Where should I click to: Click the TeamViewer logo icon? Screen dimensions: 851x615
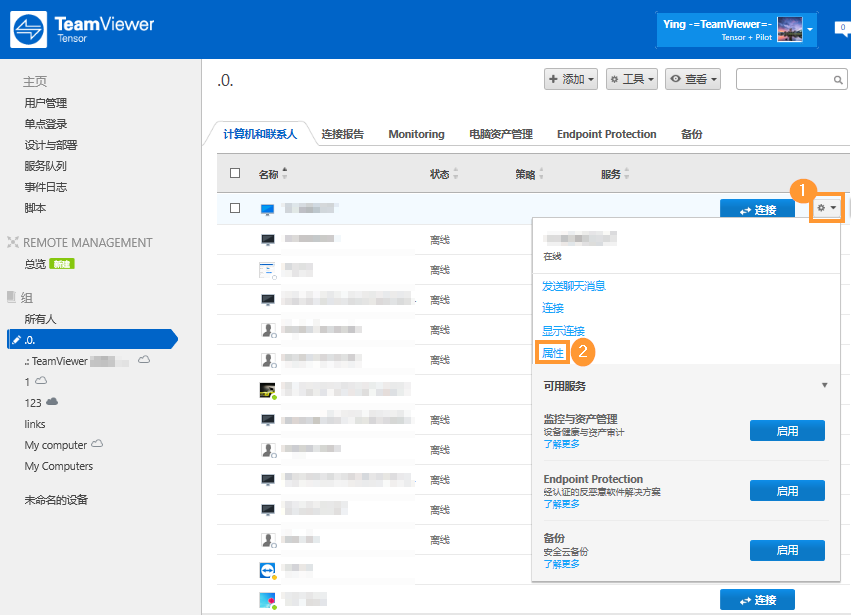(28, 30)
